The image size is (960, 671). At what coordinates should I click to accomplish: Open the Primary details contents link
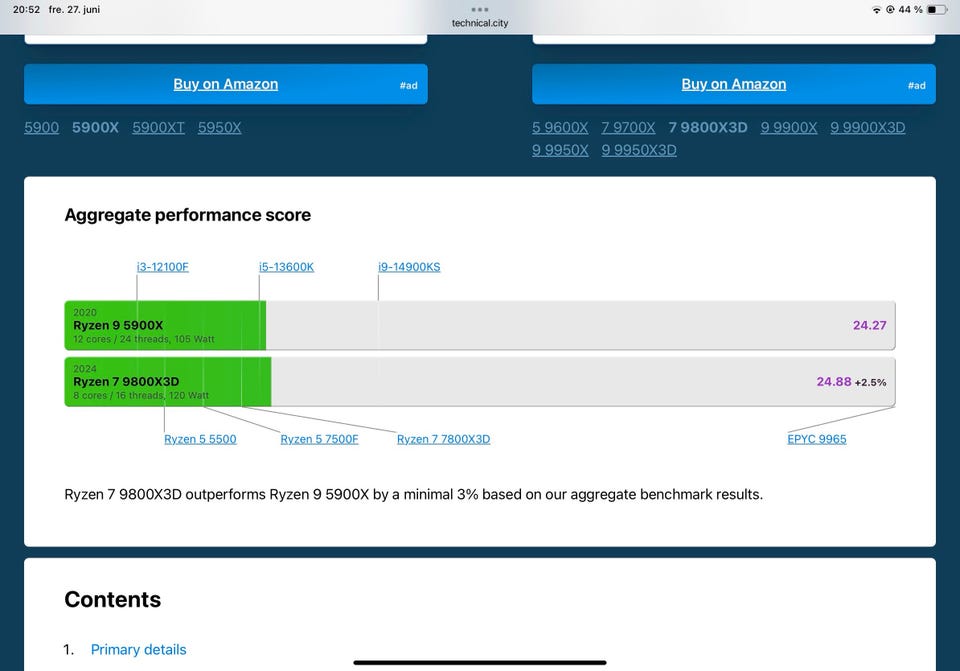pyautogui.click(x=138, y=650)
